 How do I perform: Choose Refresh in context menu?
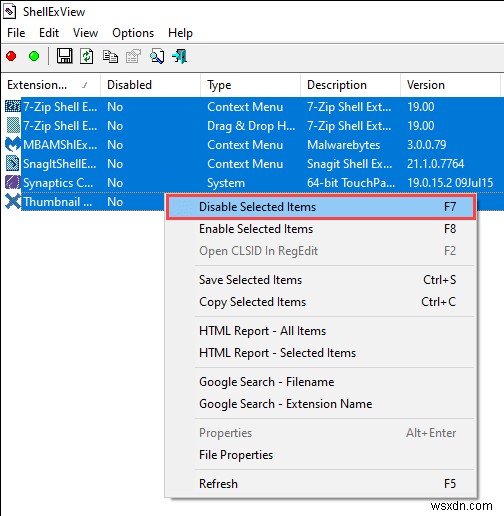pyautogui.click(x=321, y=484)
